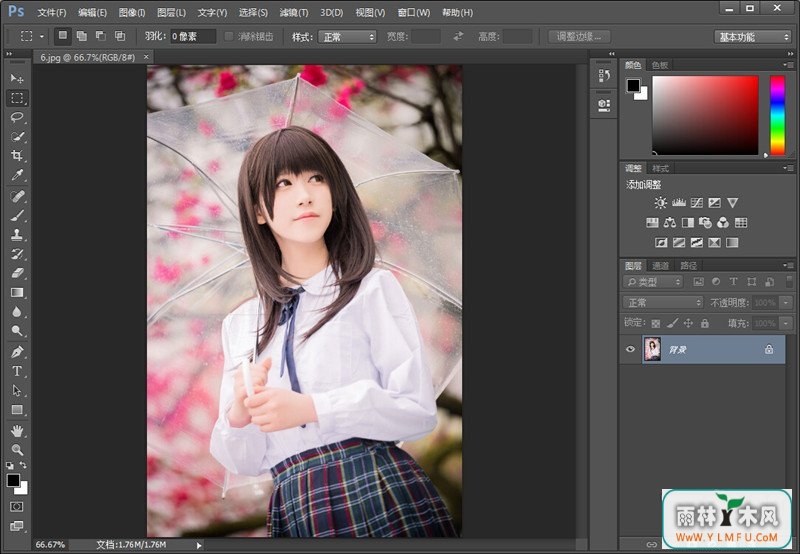Hide the 背景 layer with eye icon
800x554 pixels.
click(630, 349)
